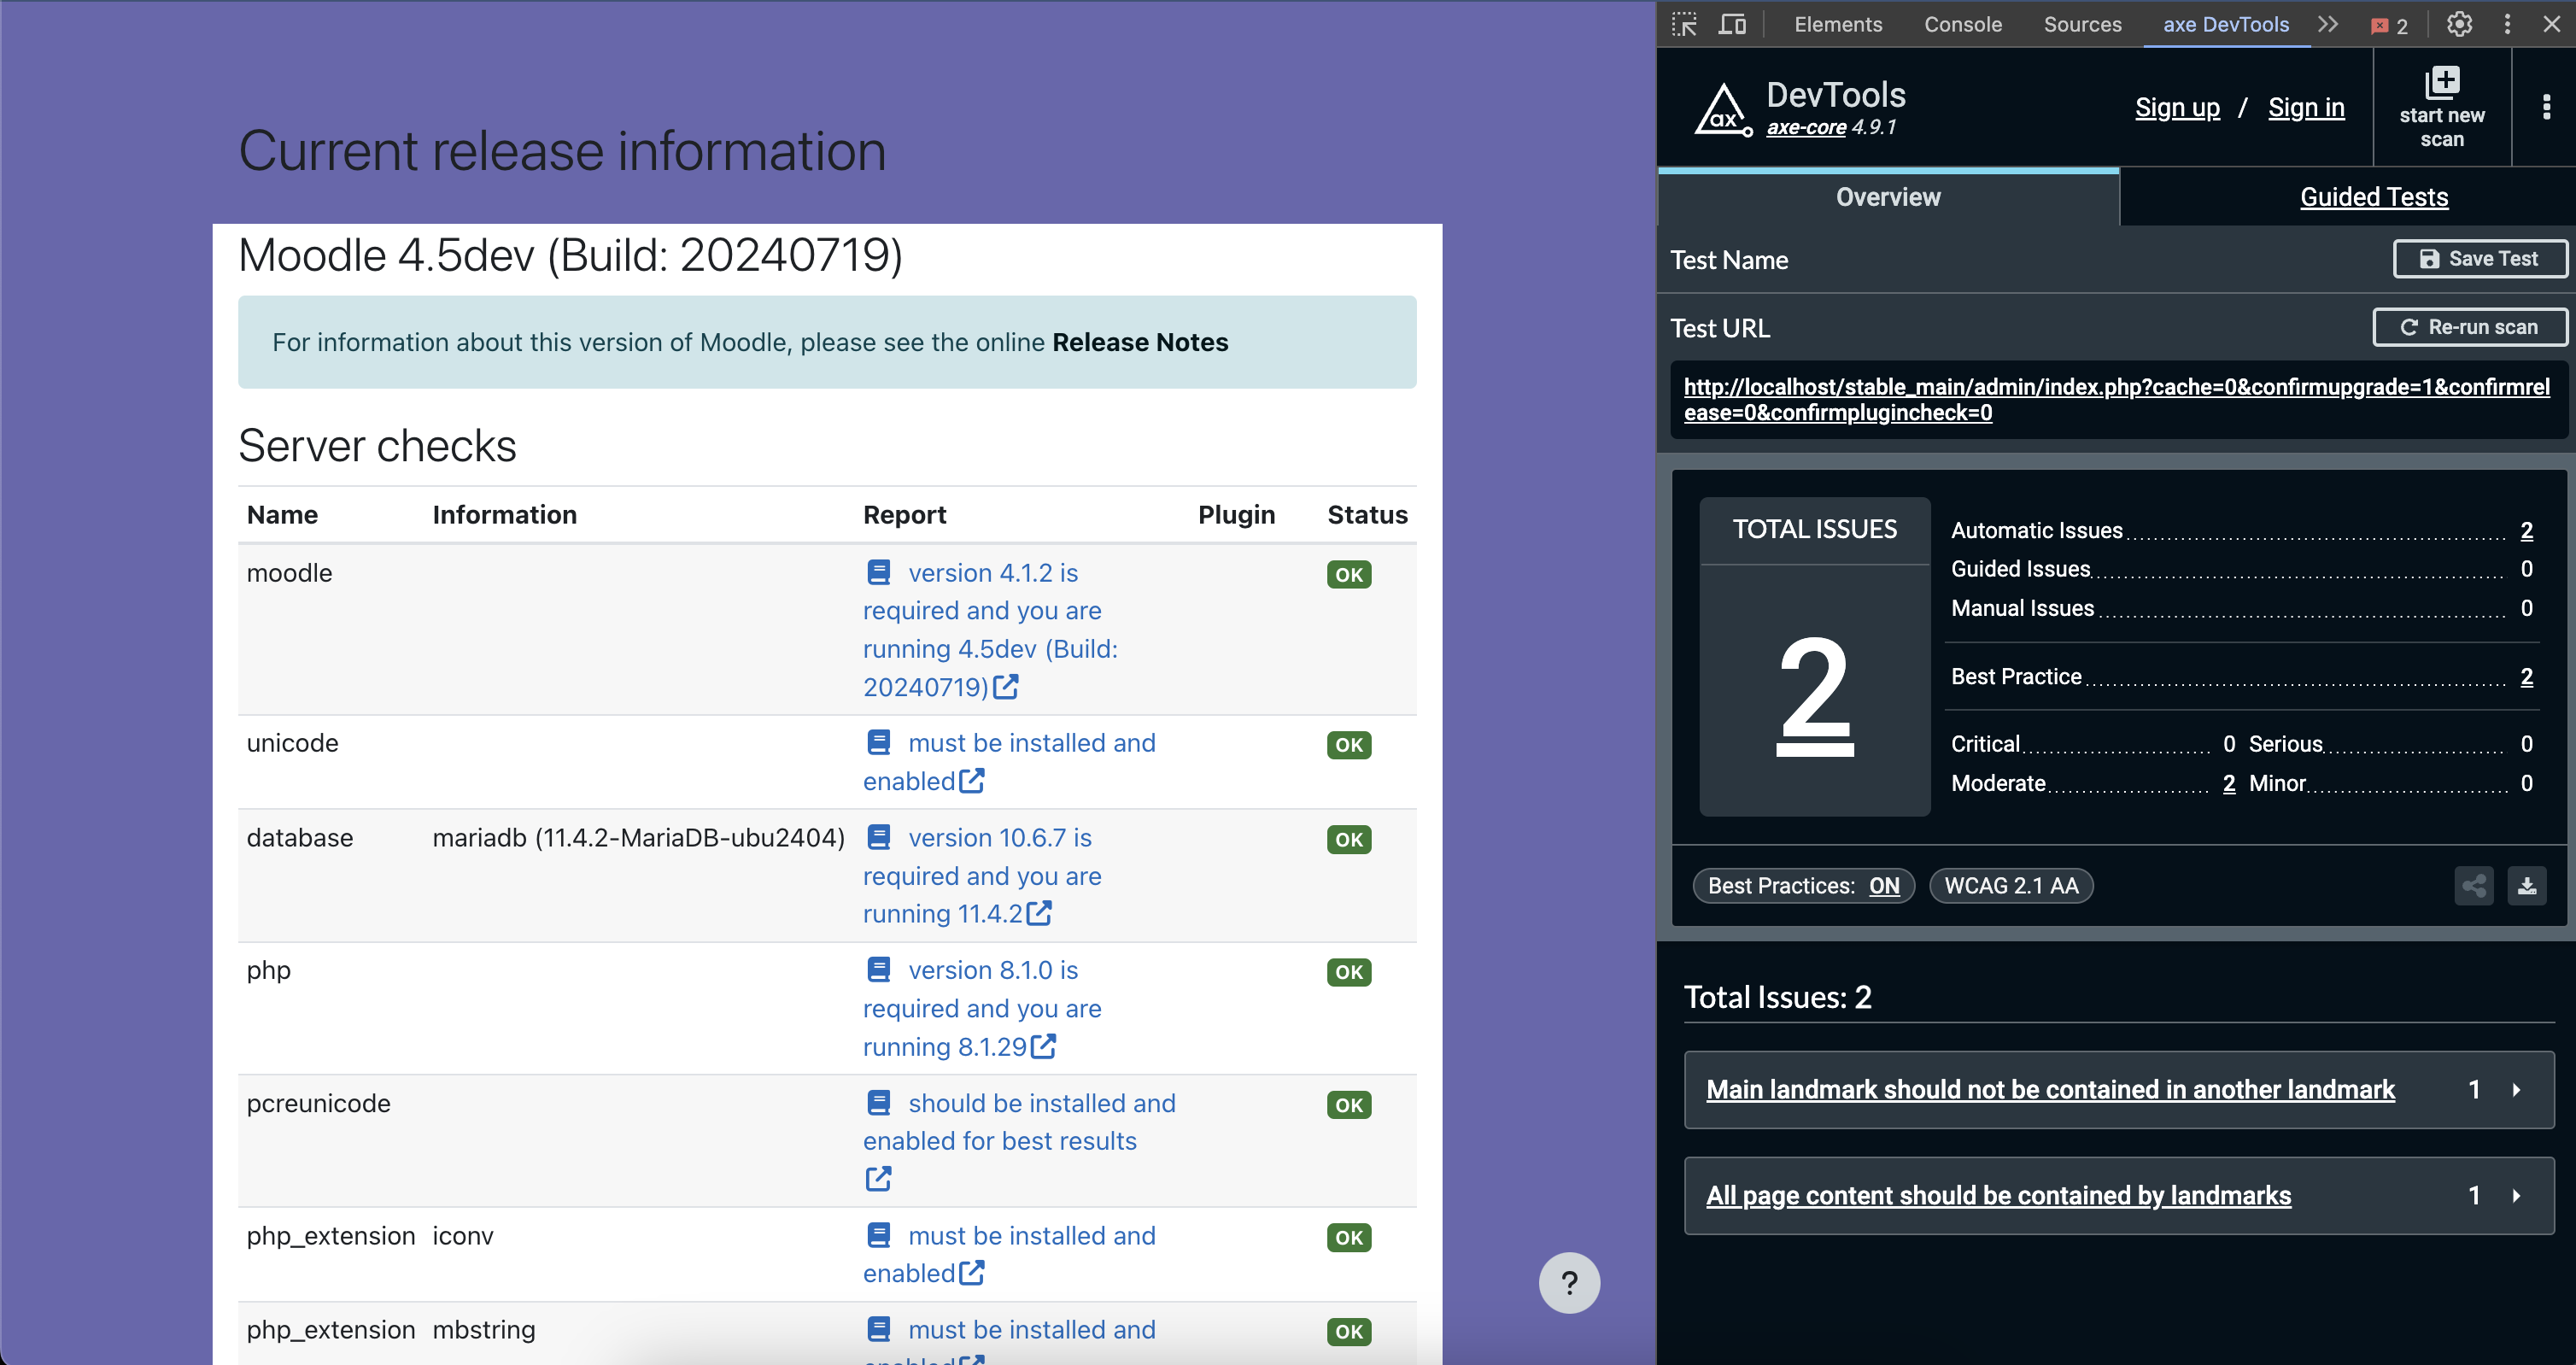Click the WCAG 2.1 AA standard pill

(x=2011, y=886)
